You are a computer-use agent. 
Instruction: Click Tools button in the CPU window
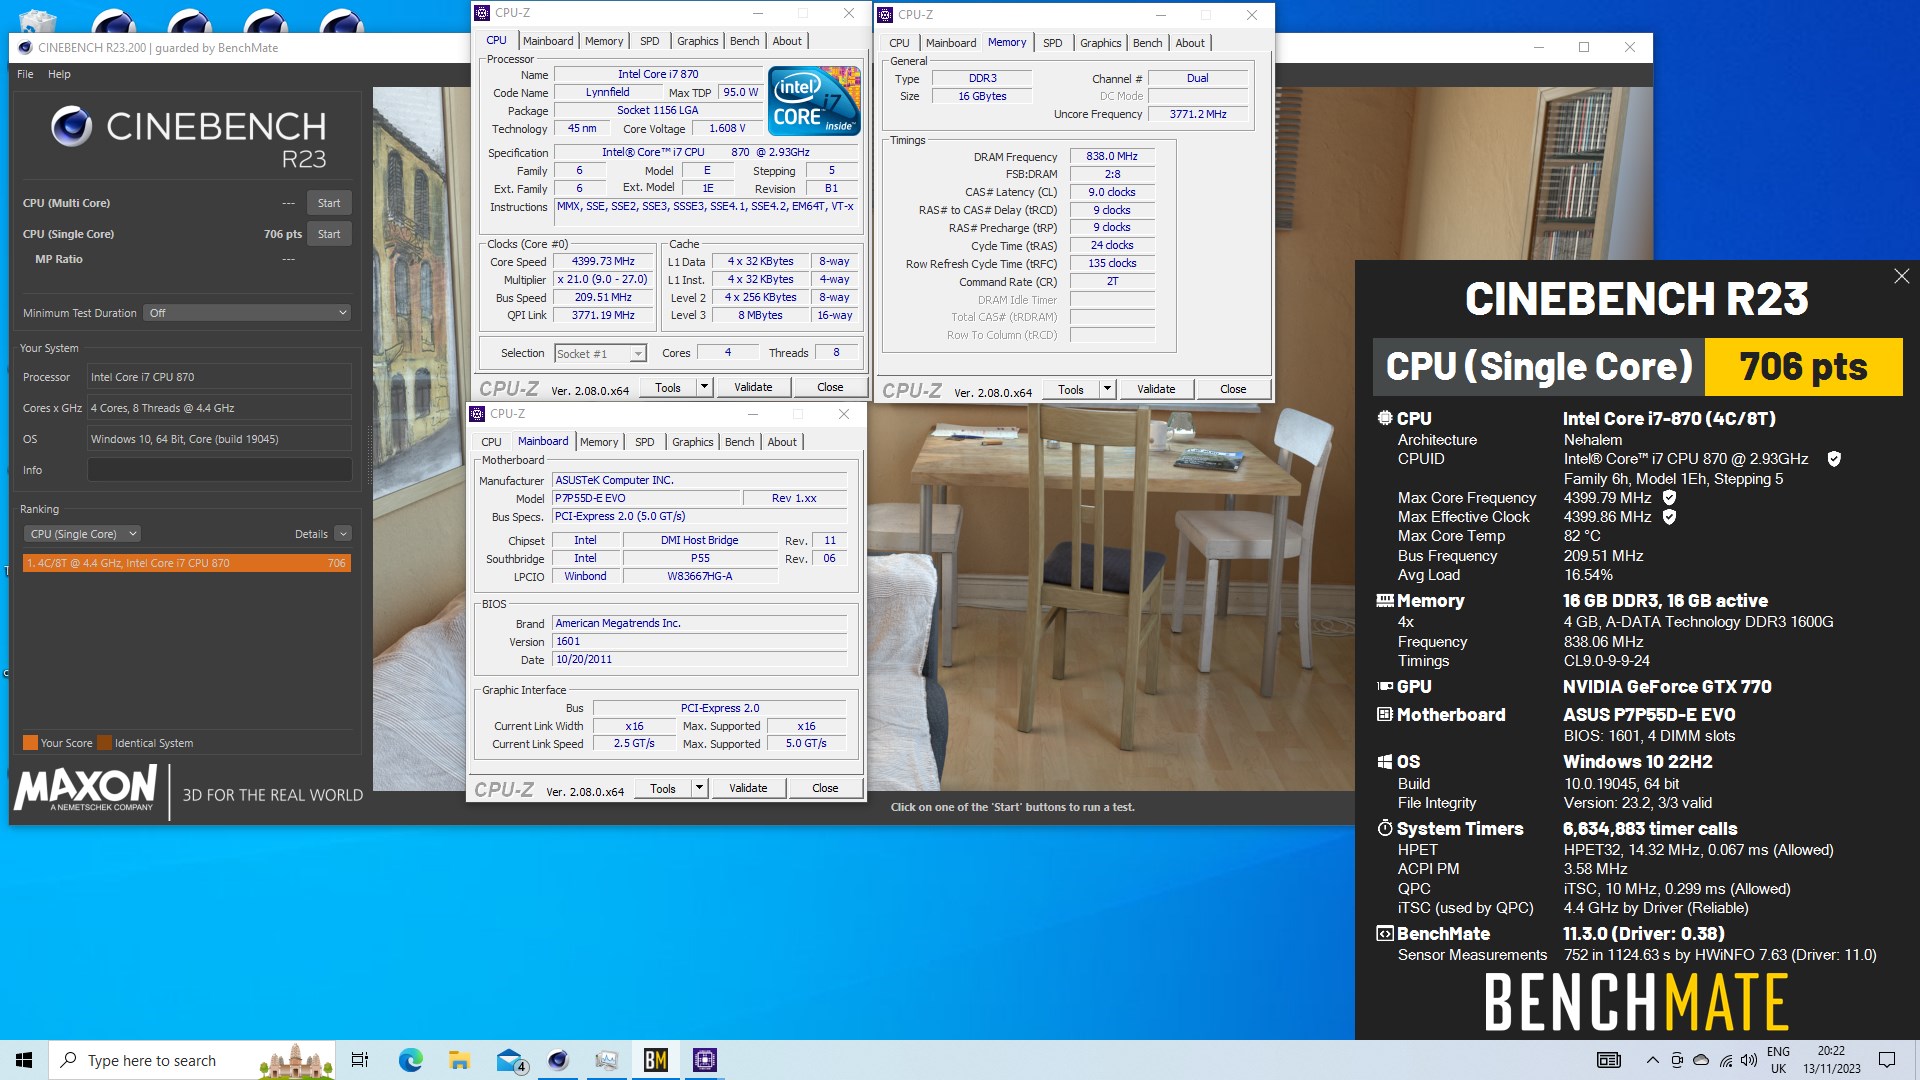pyautogui.click(x=668, y=387)
